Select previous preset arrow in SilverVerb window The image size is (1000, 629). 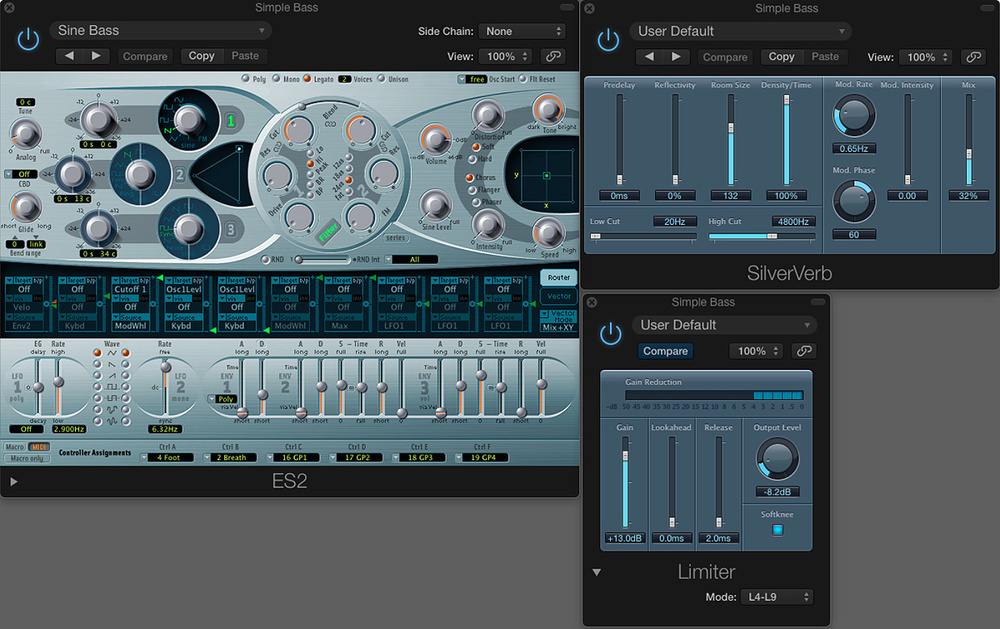[649, 57]
